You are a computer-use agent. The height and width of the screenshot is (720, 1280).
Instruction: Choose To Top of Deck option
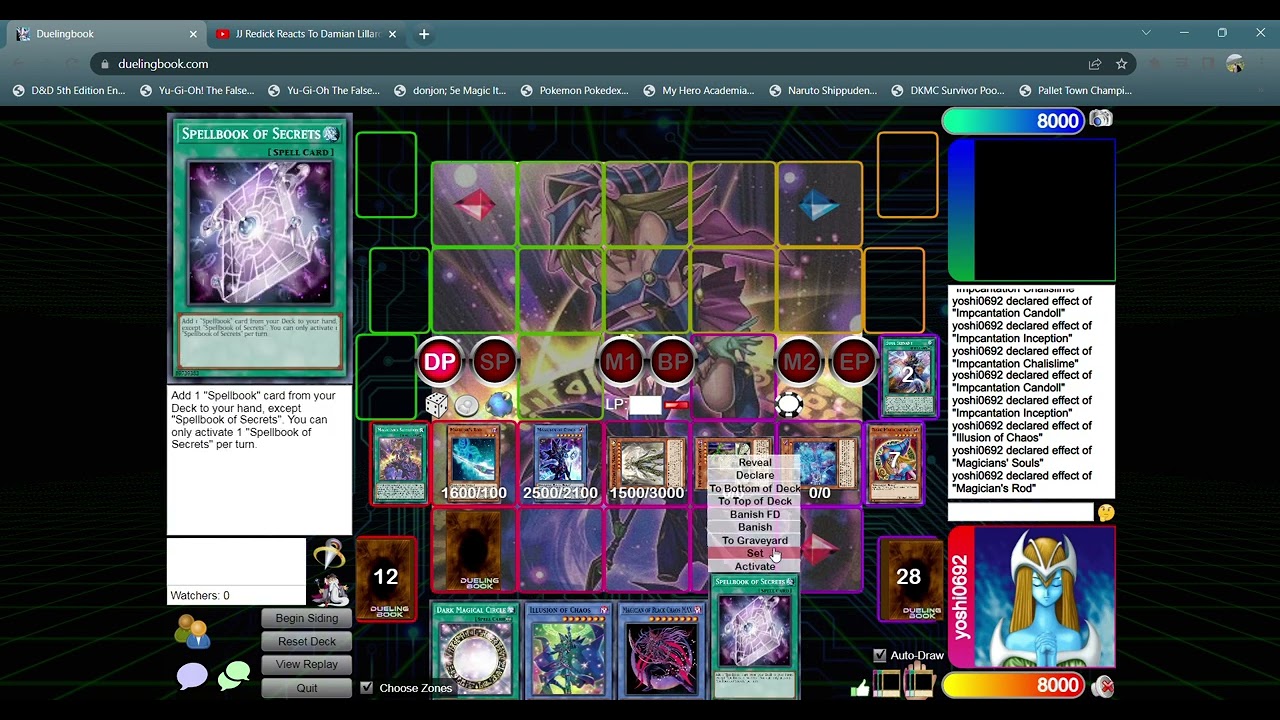coord(755,501)
